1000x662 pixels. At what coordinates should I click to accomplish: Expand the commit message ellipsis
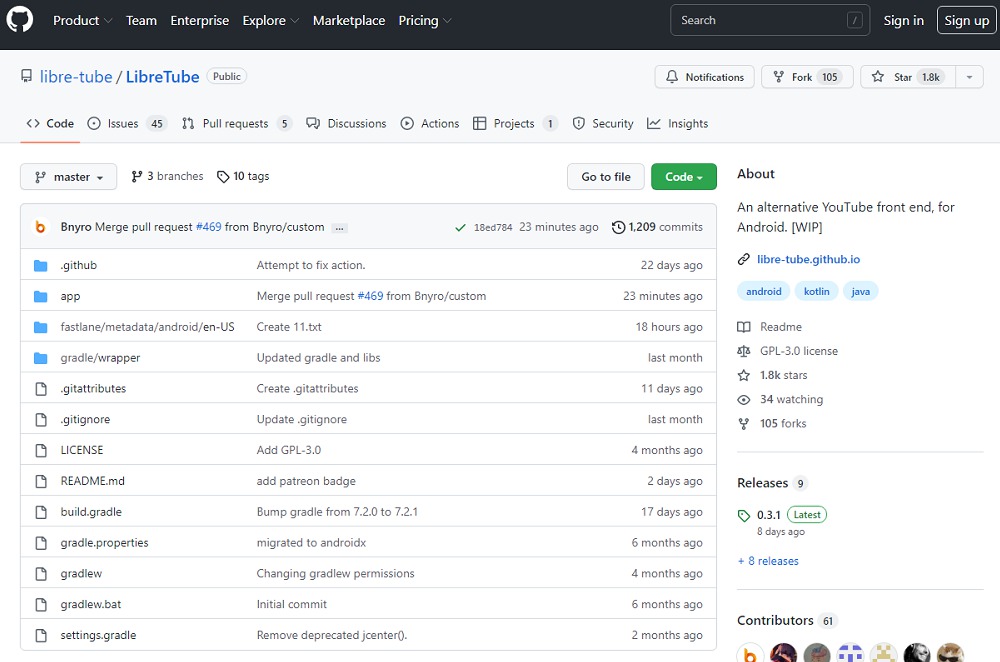(340, 228)
